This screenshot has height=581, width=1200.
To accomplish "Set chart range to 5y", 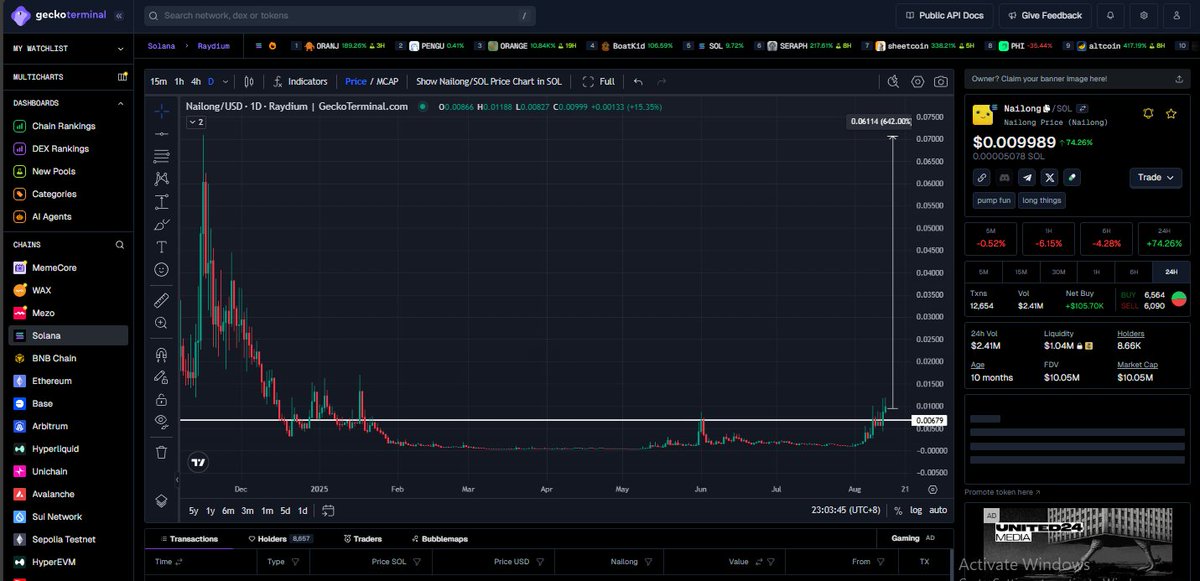I will click(193, 511).
